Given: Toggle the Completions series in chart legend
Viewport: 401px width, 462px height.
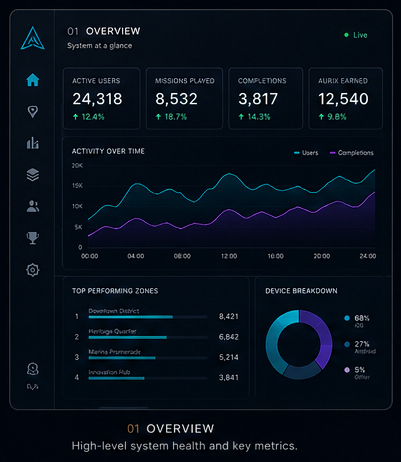Looking at the screenshot, I should pos(352,153).
